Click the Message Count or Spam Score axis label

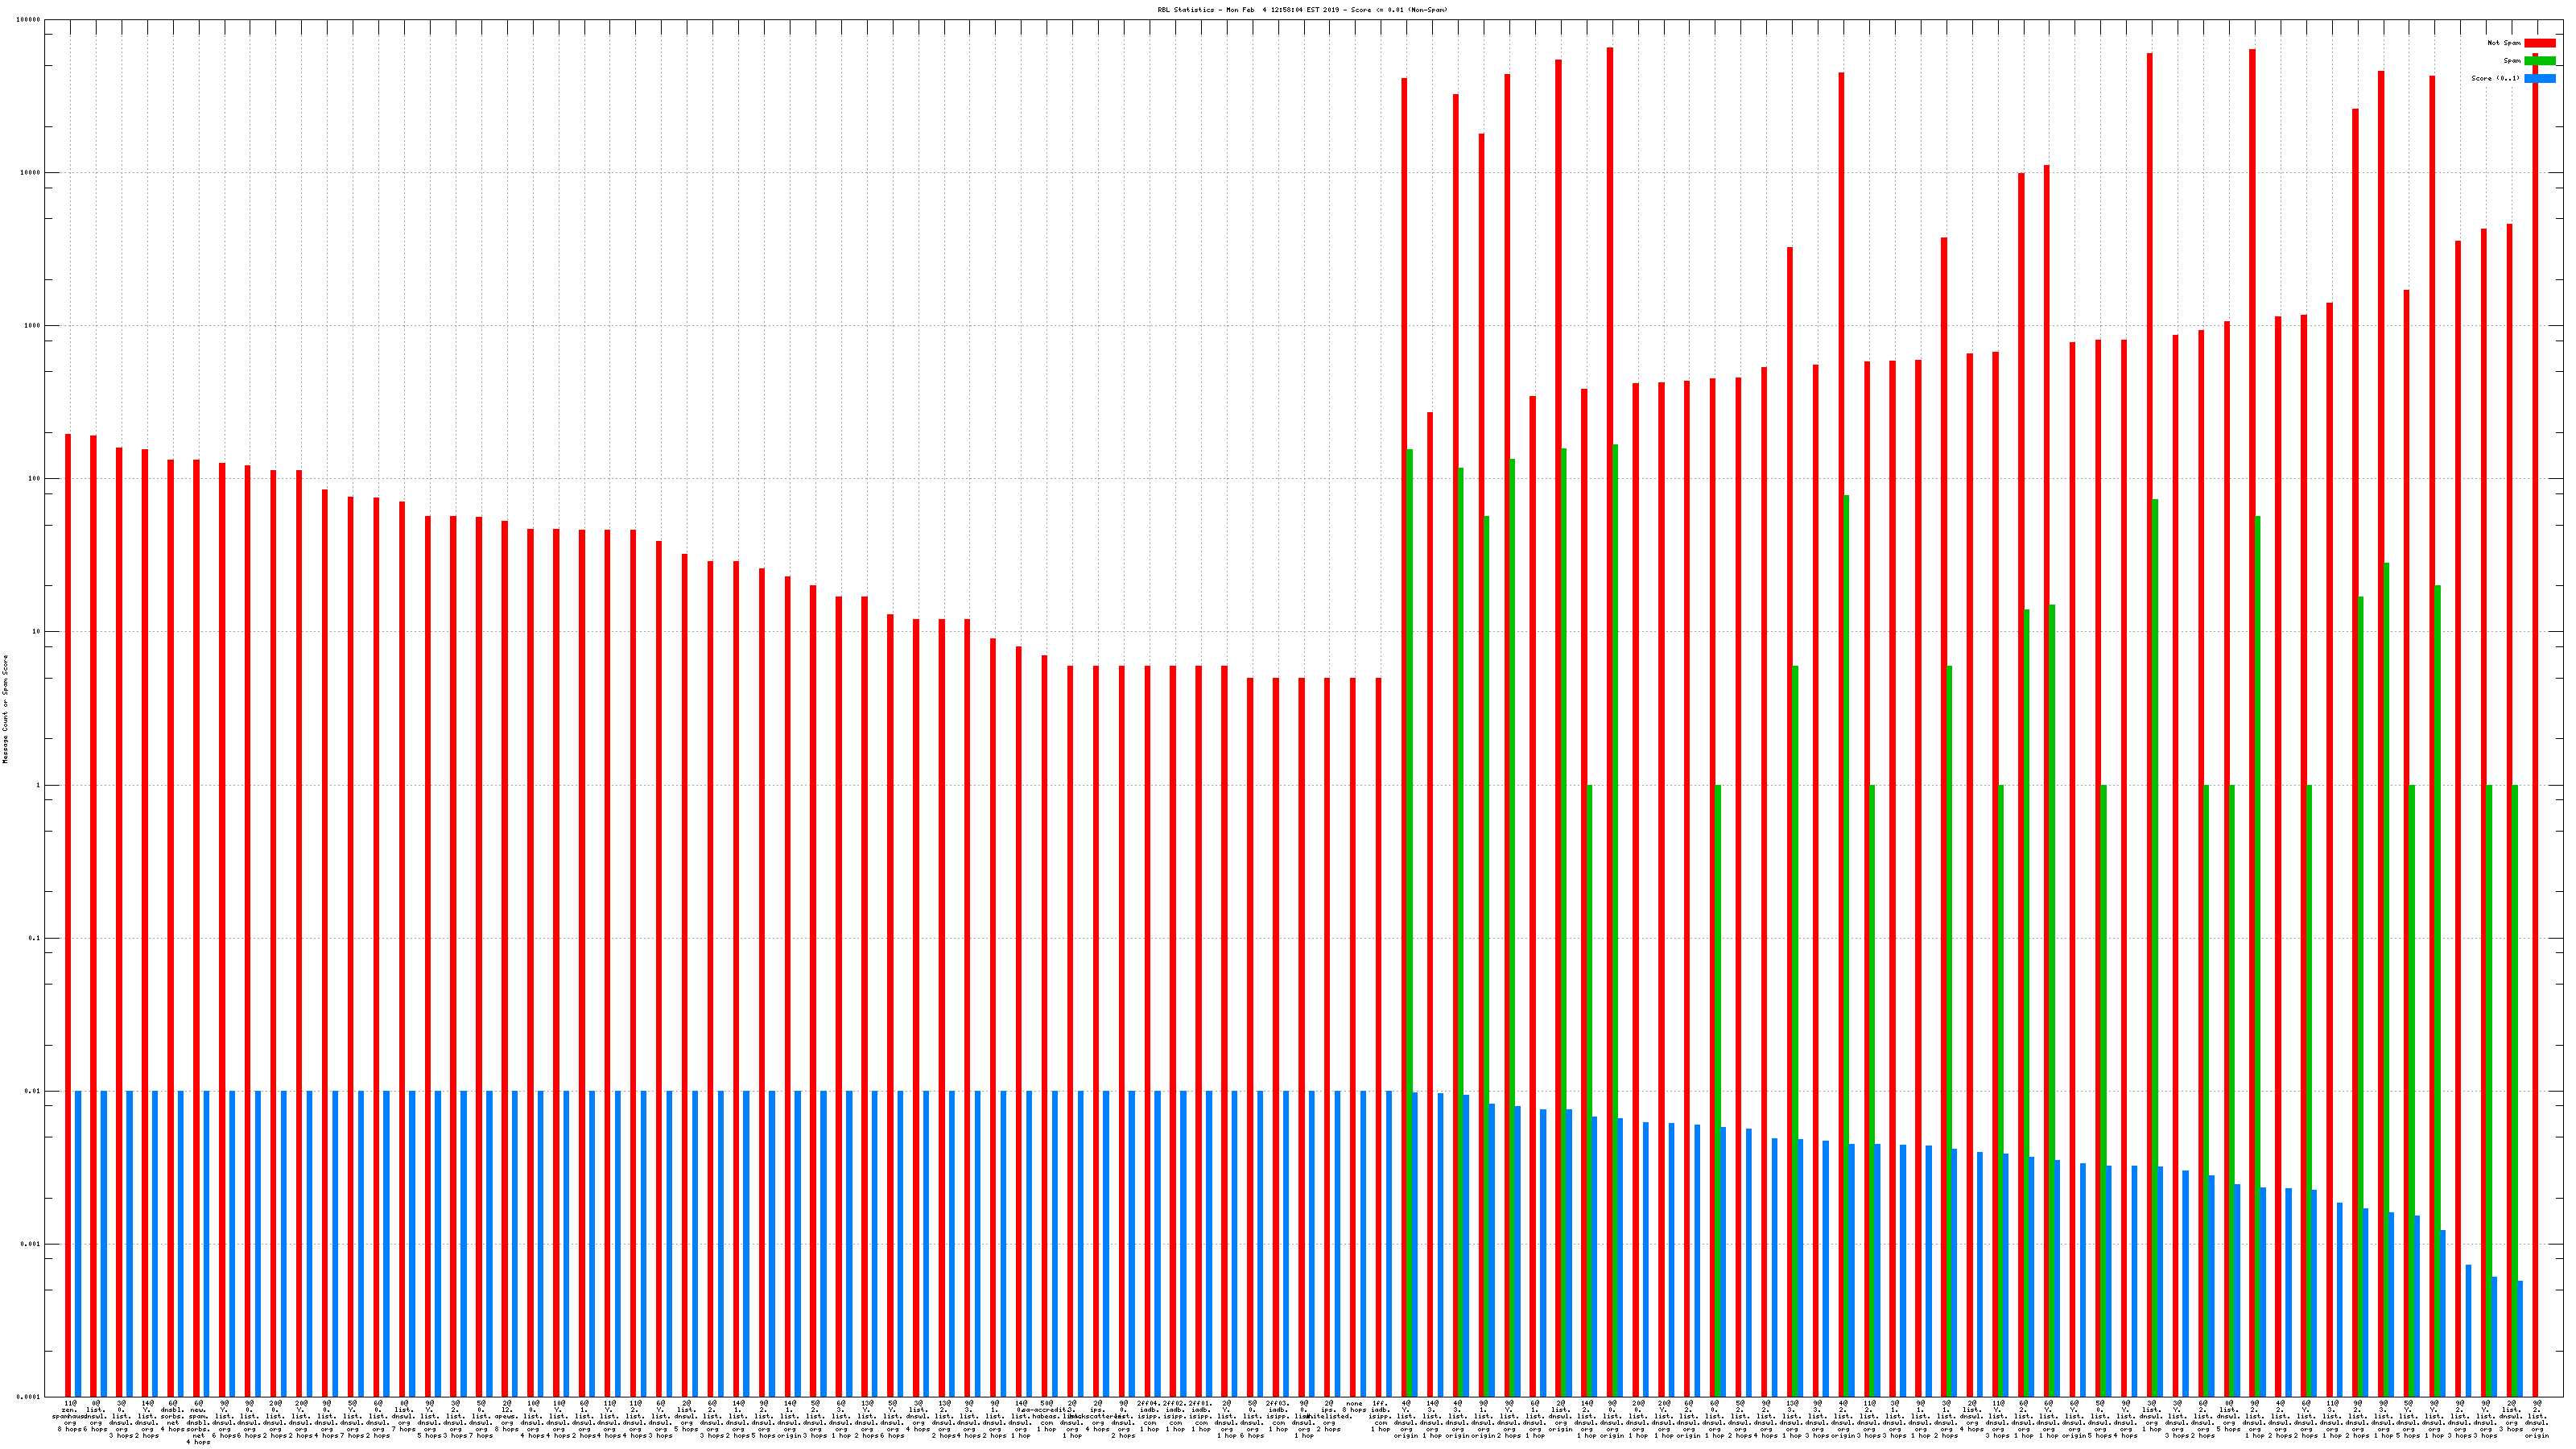(x=6, y=709)
